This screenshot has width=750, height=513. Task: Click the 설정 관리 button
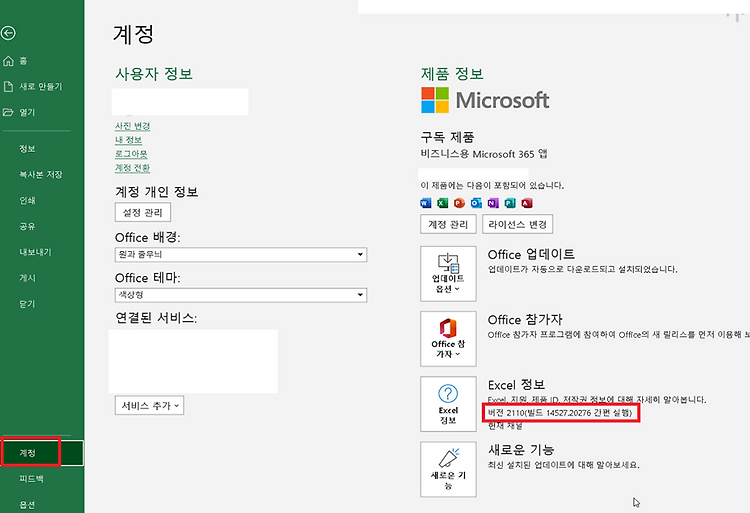click(x=143, y=212)
